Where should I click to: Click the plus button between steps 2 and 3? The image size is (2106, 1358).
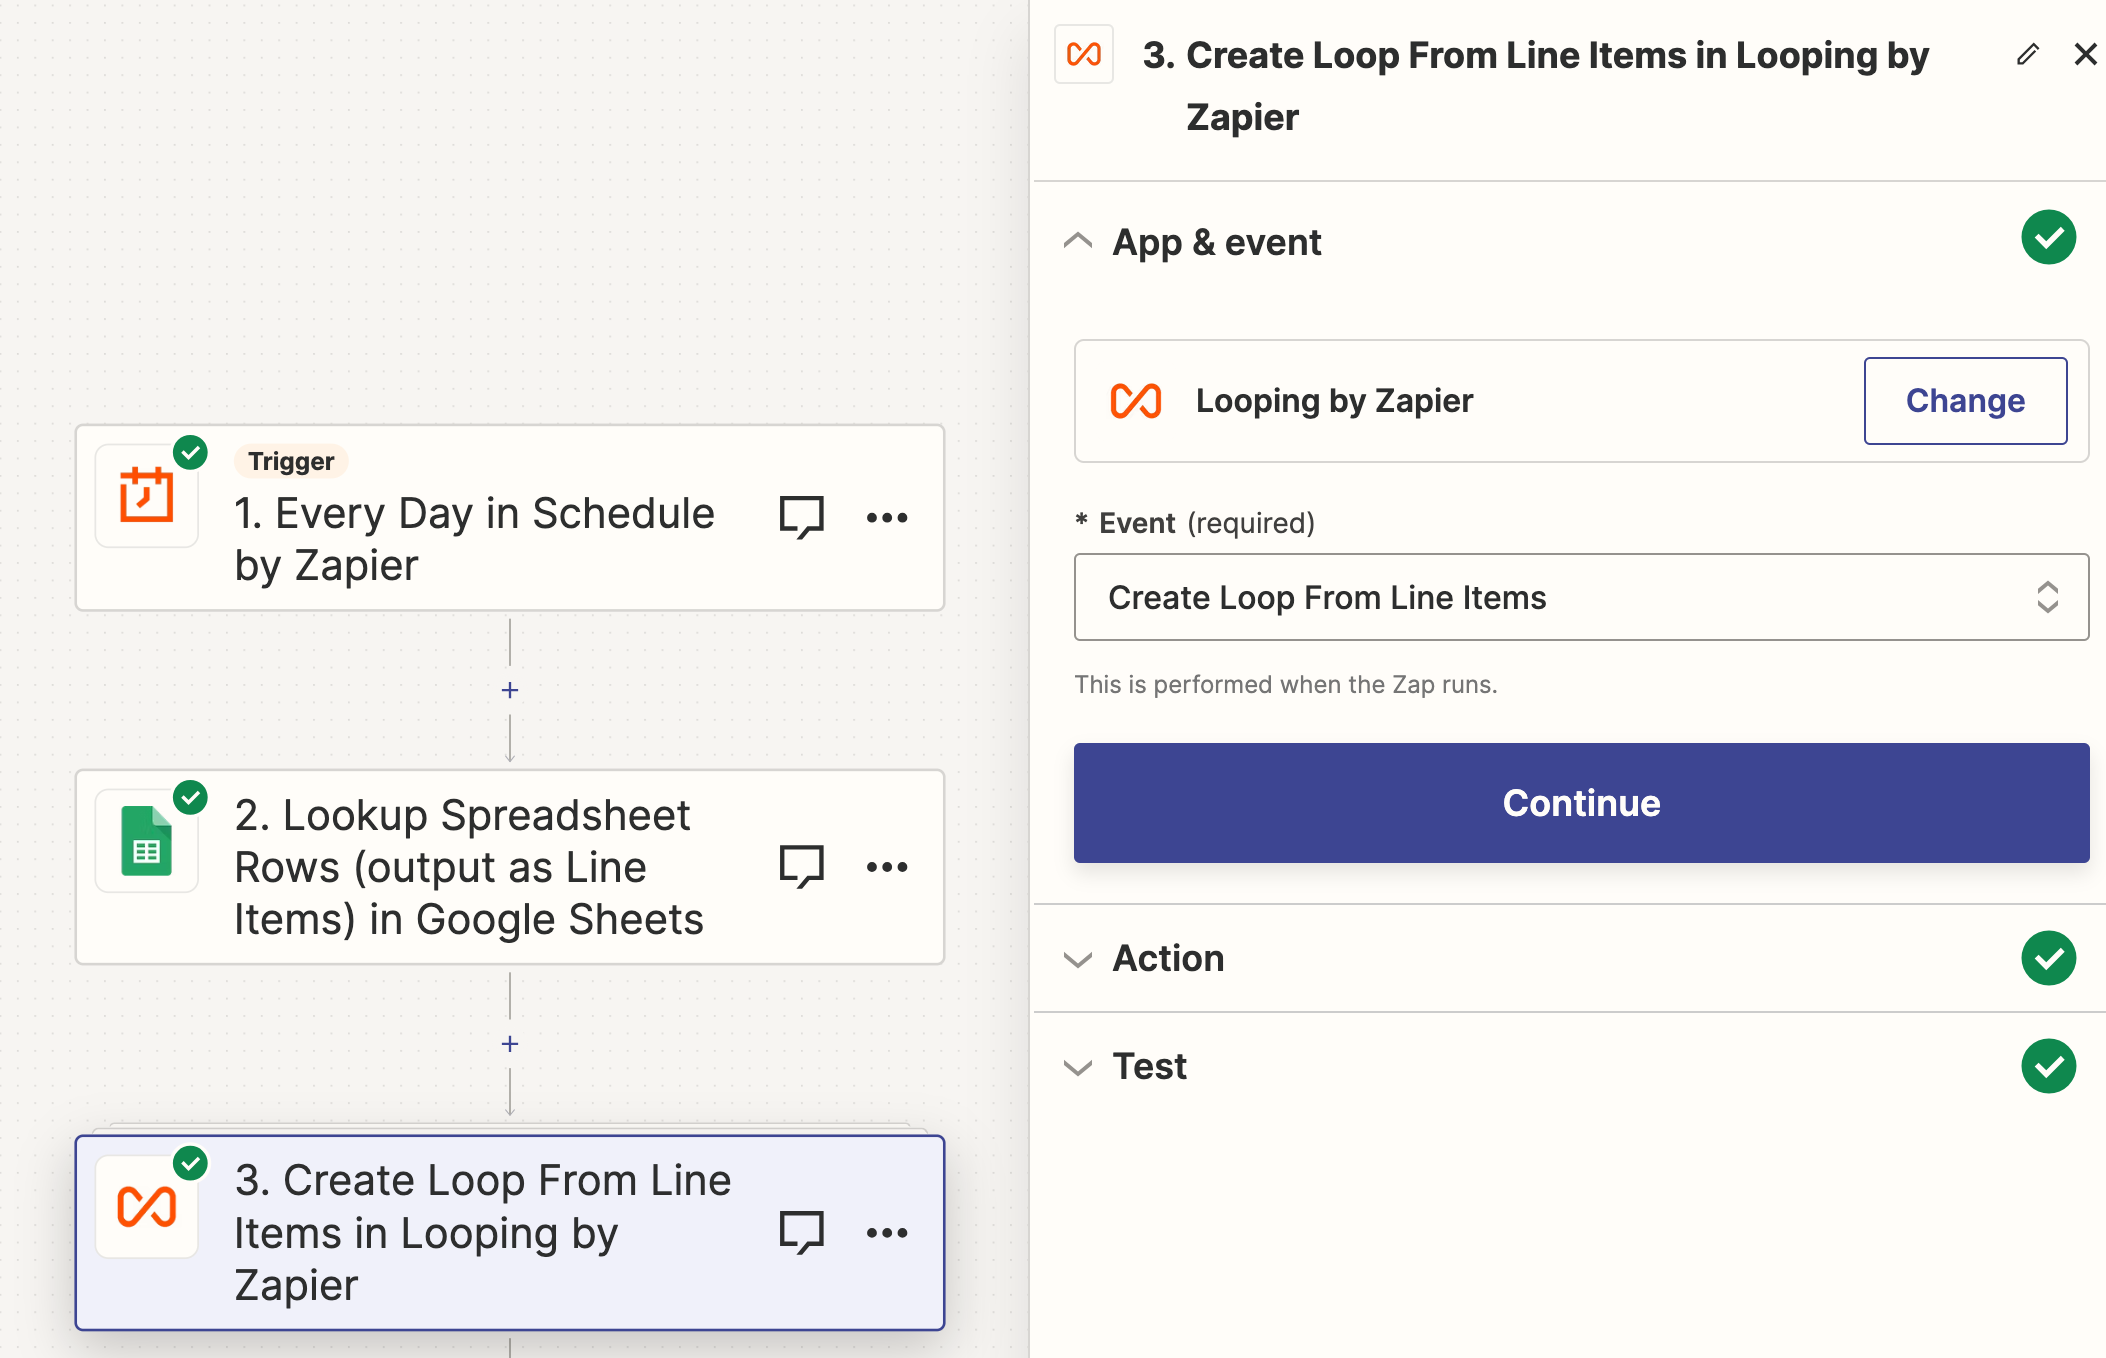click(x=510, y=1045)
